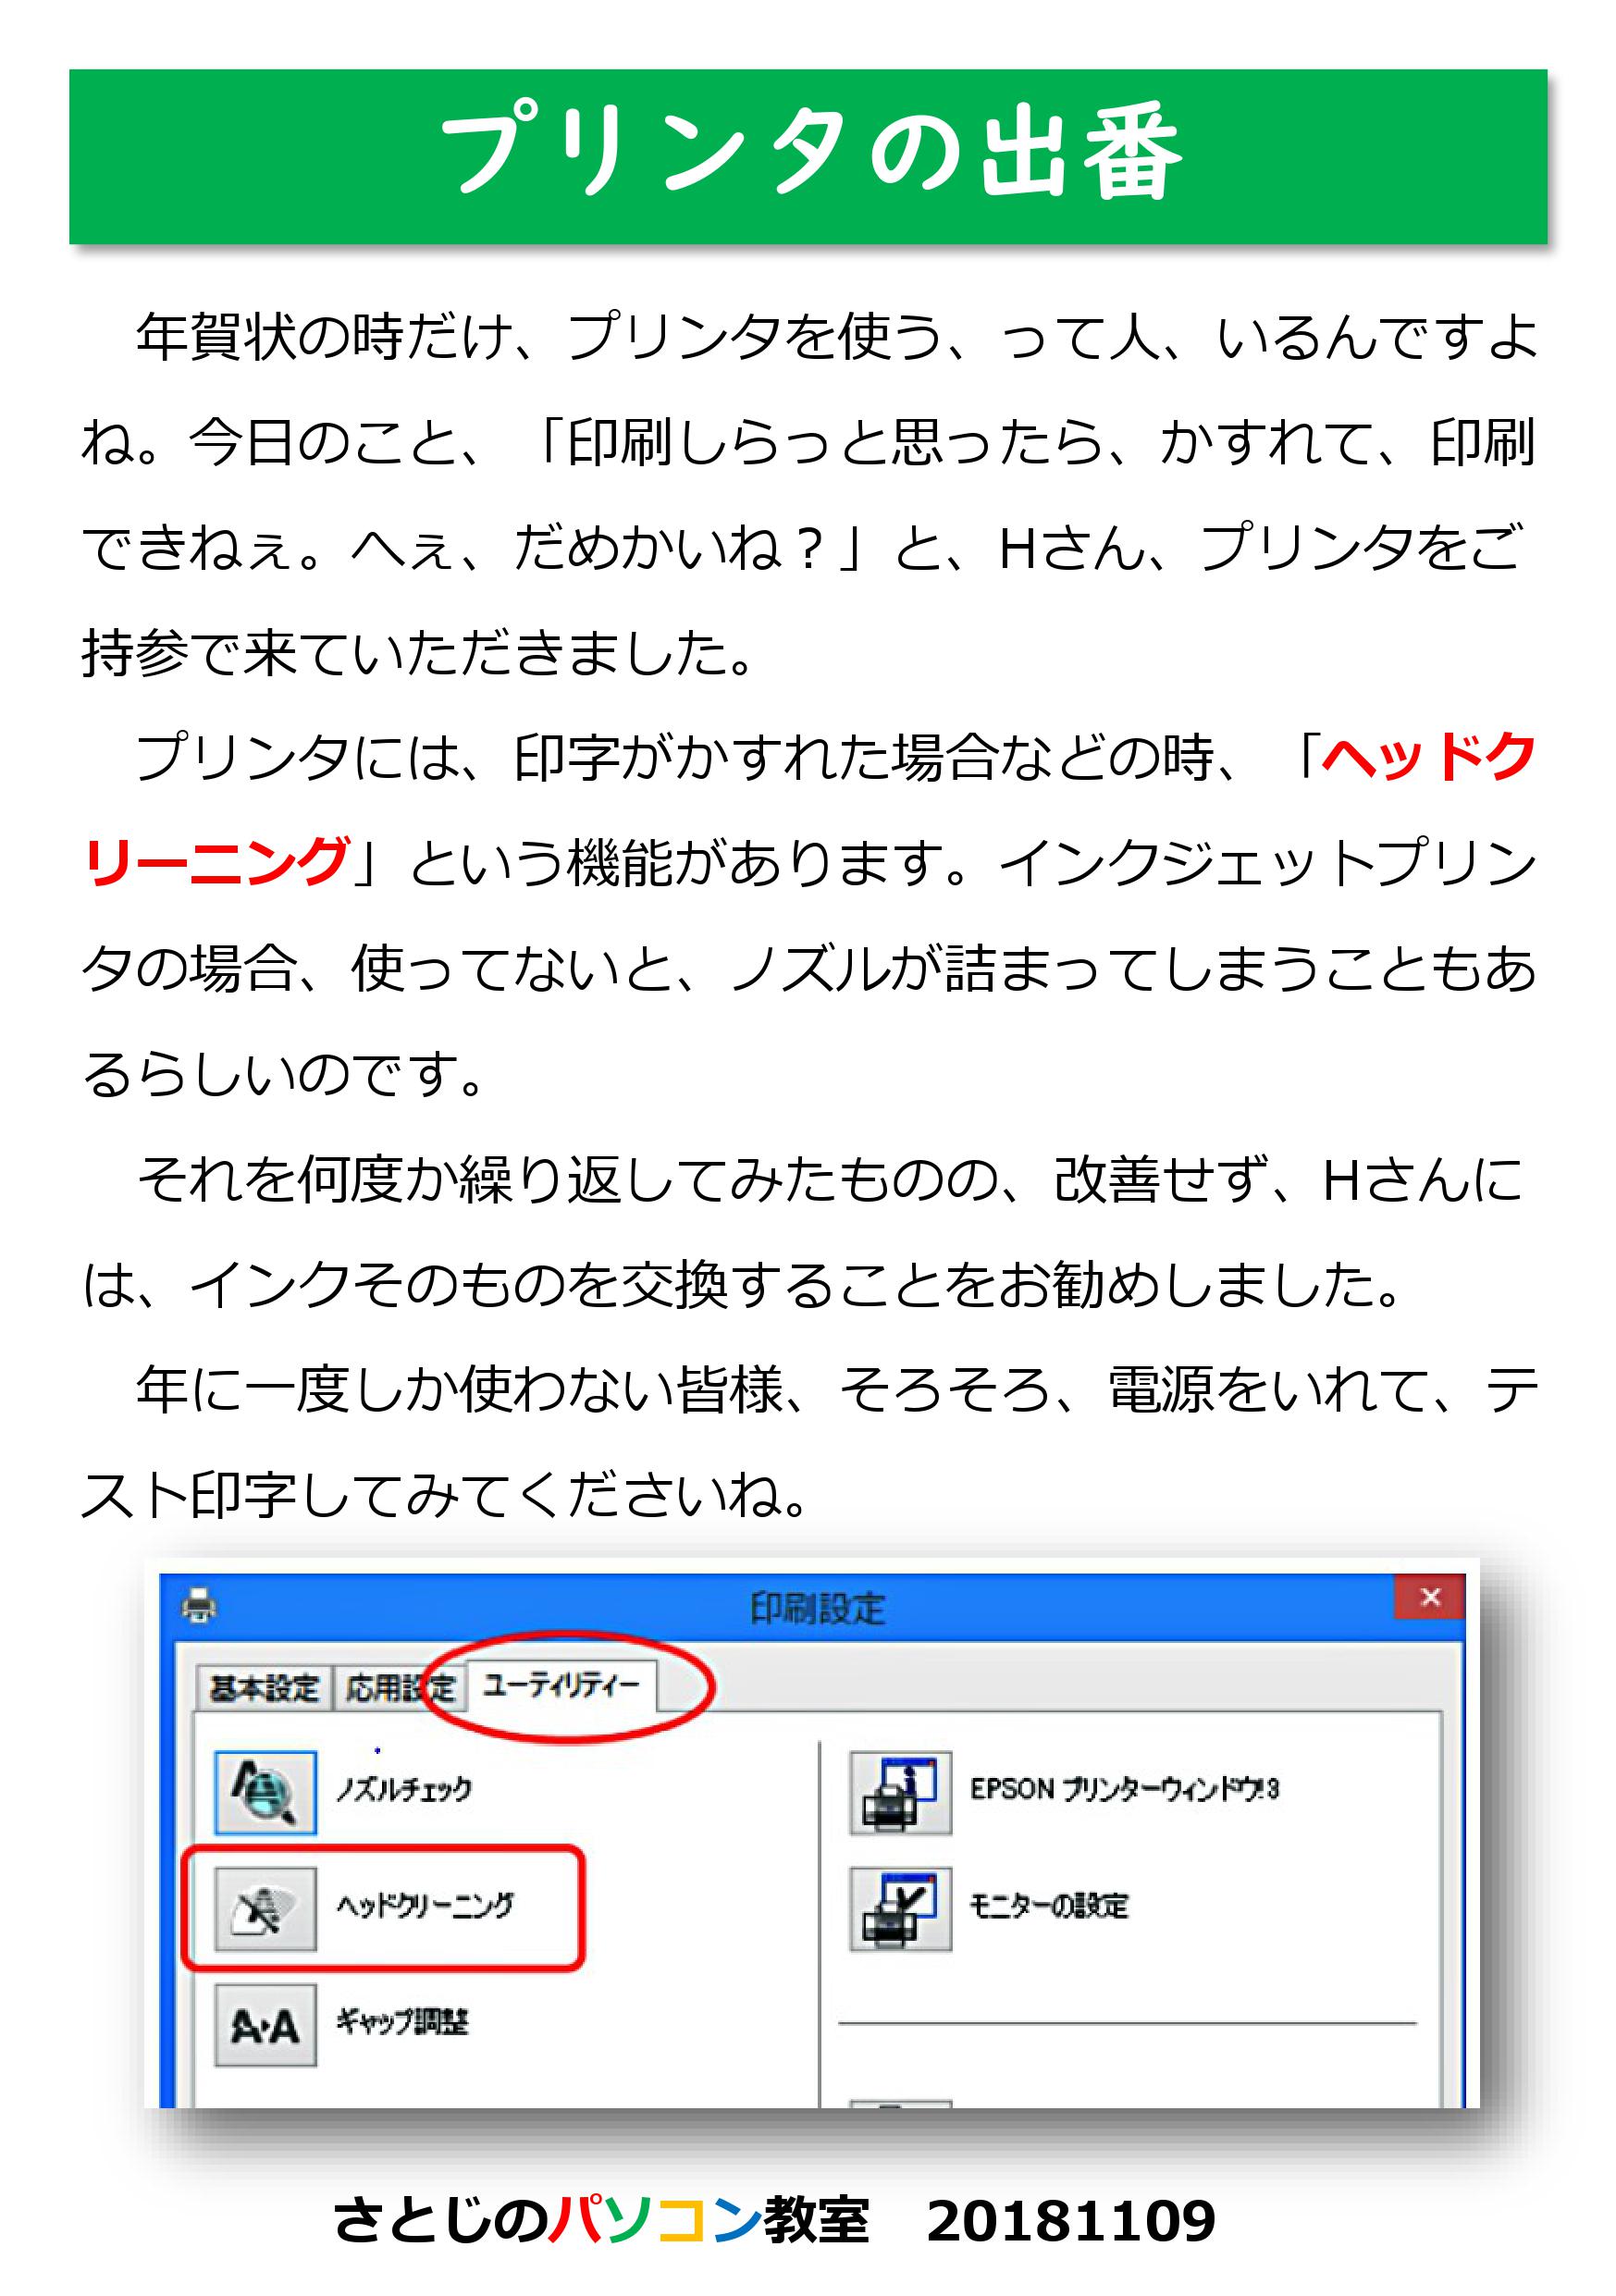Image resolution: width=1616 pixels, height=2296 pixels.
Task: Select the ユーティリティー tab
Action: pos(560,1686)
